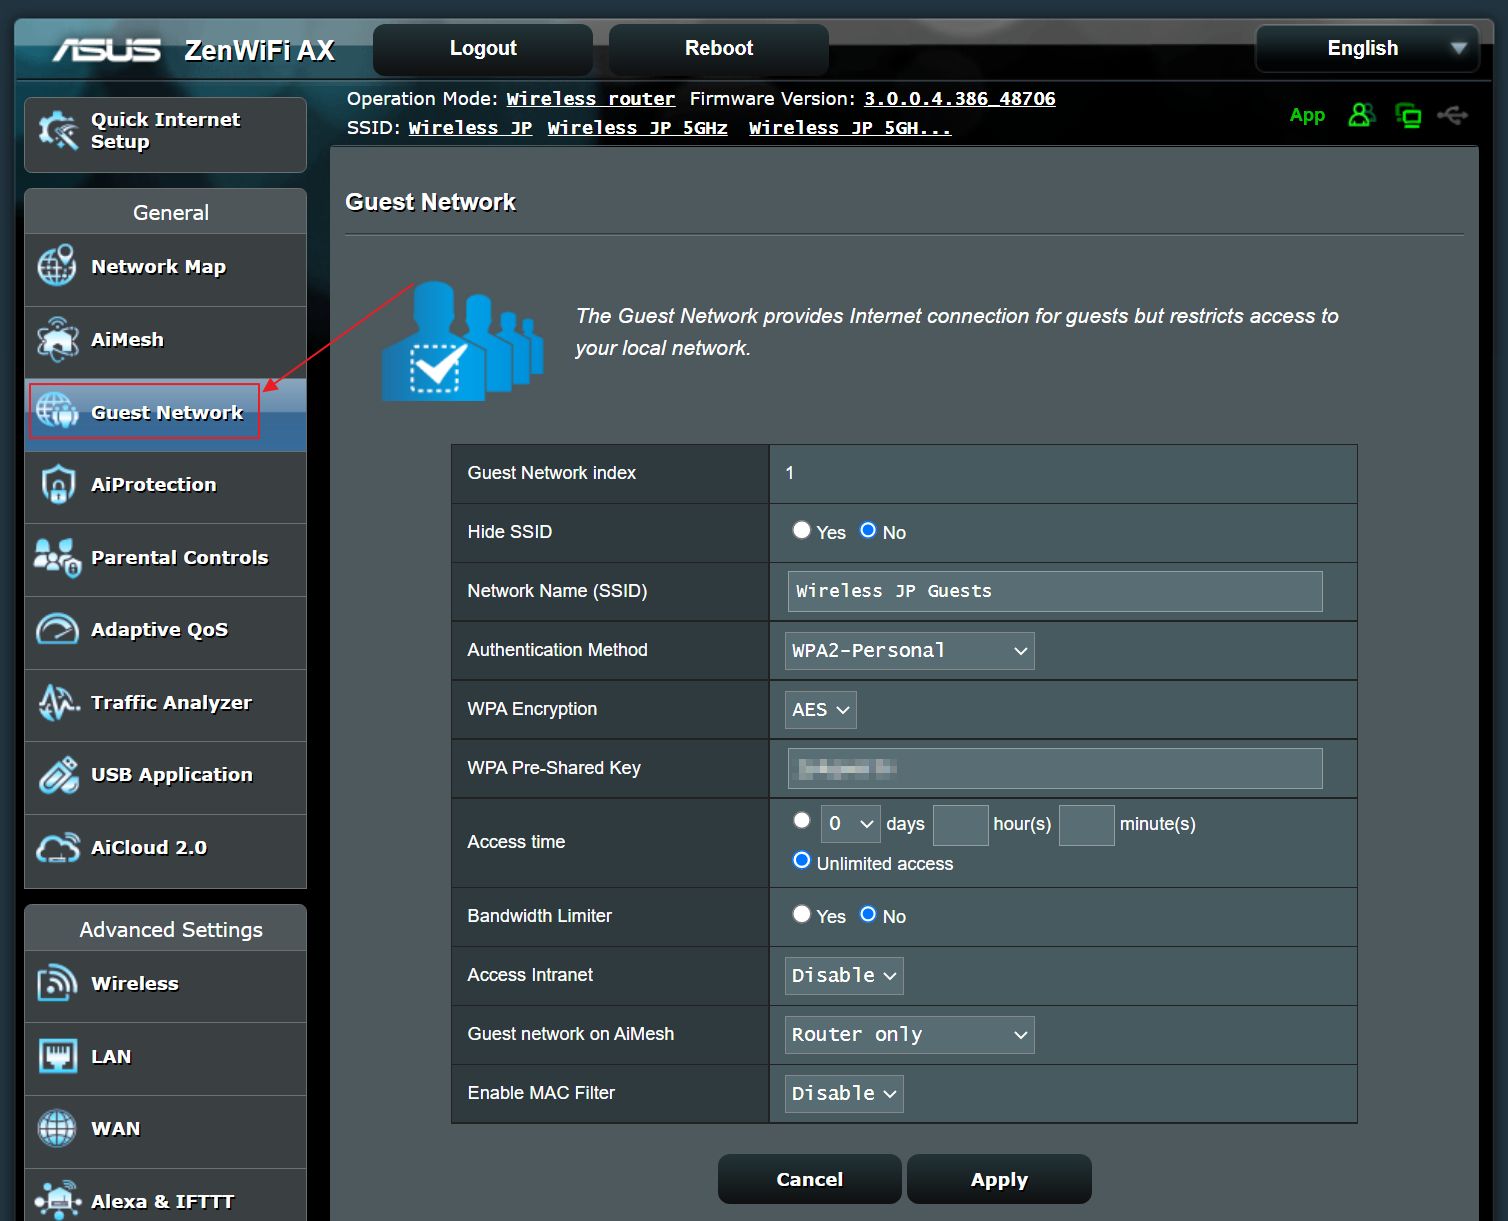The width and height of the screenshot is (1508, 1221).
Task: Click the Traffic Analyzer waveform icon
Action: coord(57,702)
